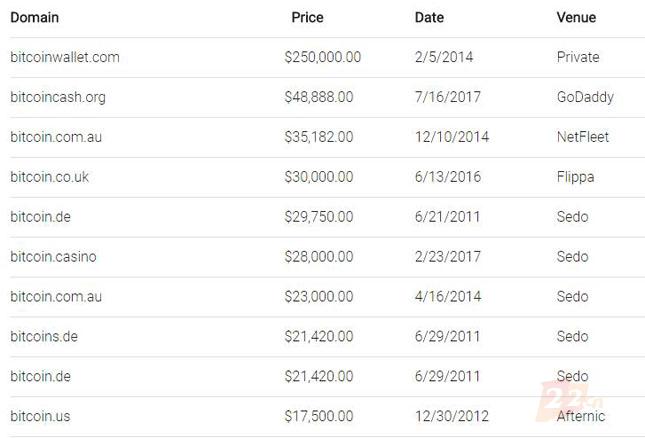The image size is (645, 438).
Task: Select the bitcoins.de domain entry
Action: pyautogui.click(x=44, y=337)
